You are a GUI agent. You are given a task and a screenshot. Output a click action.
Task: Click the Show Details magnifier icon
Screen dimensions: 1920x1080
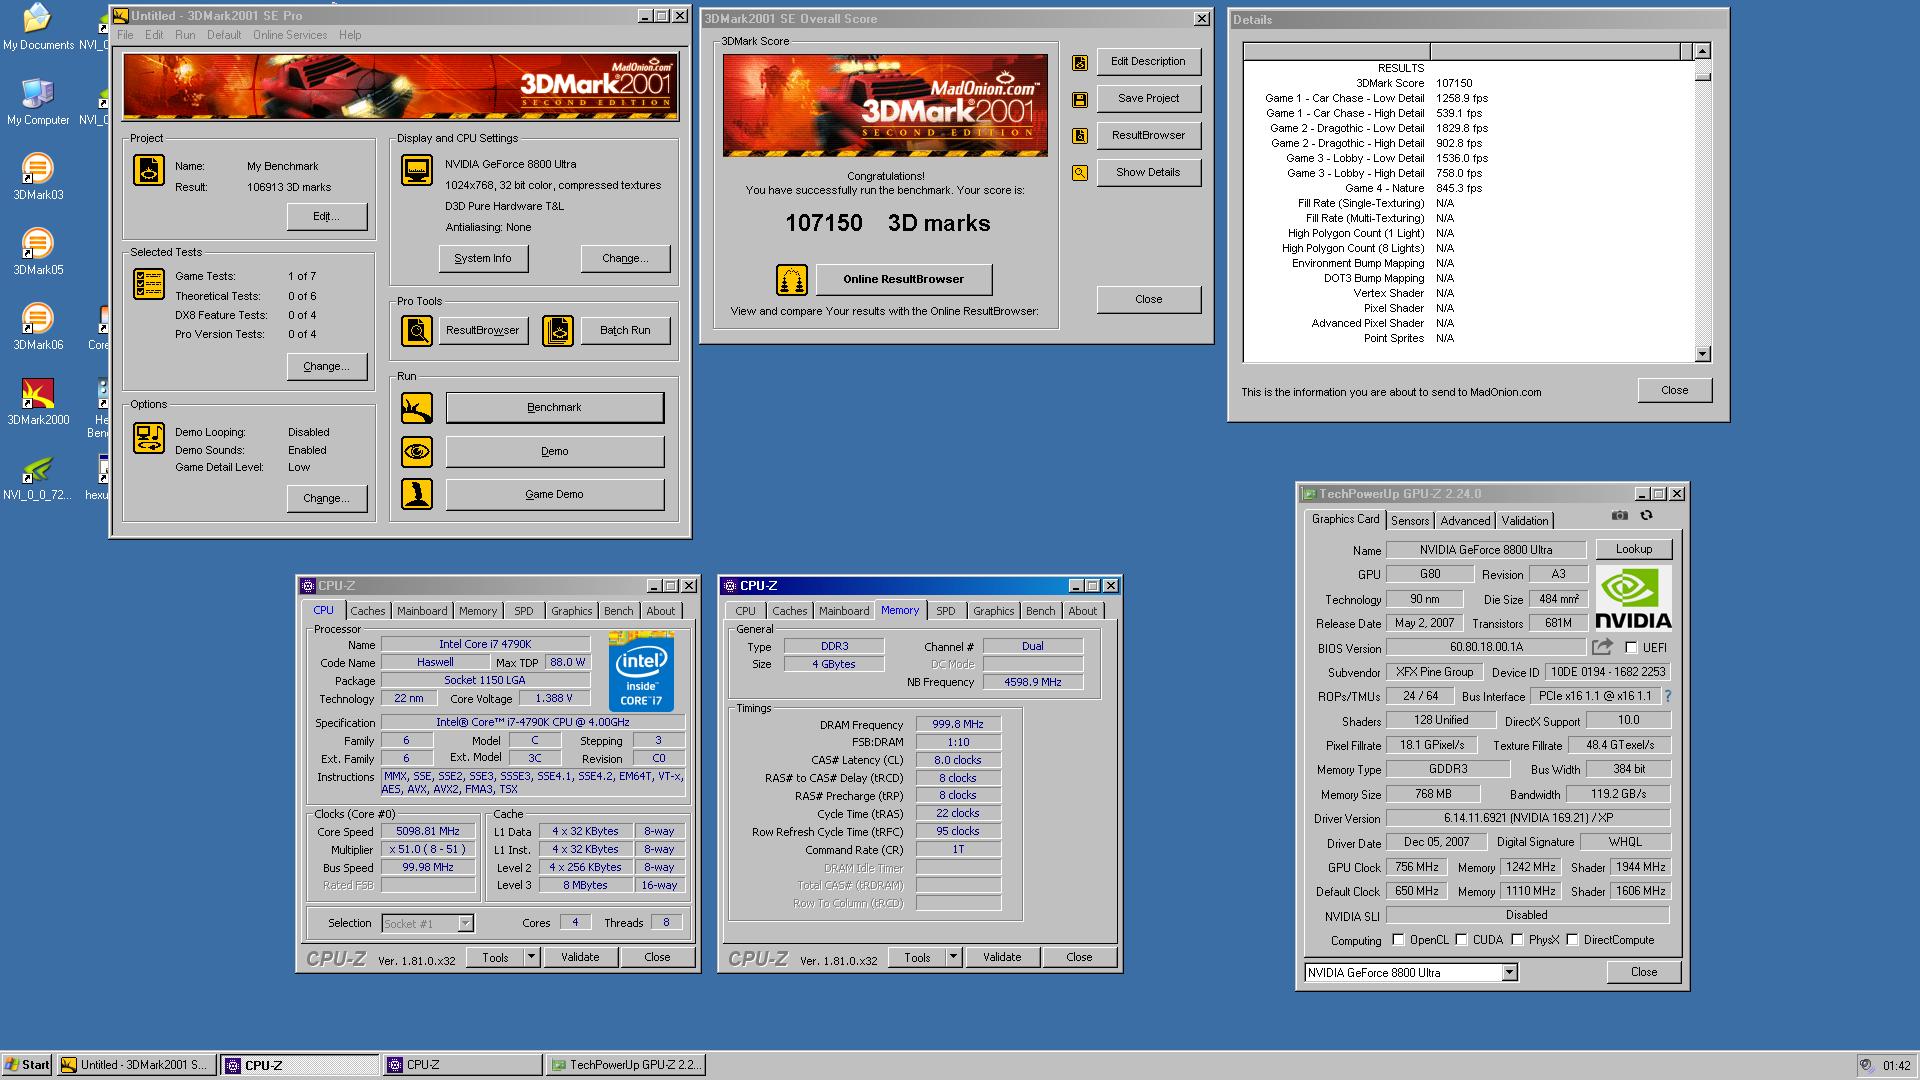point(1080,173)
